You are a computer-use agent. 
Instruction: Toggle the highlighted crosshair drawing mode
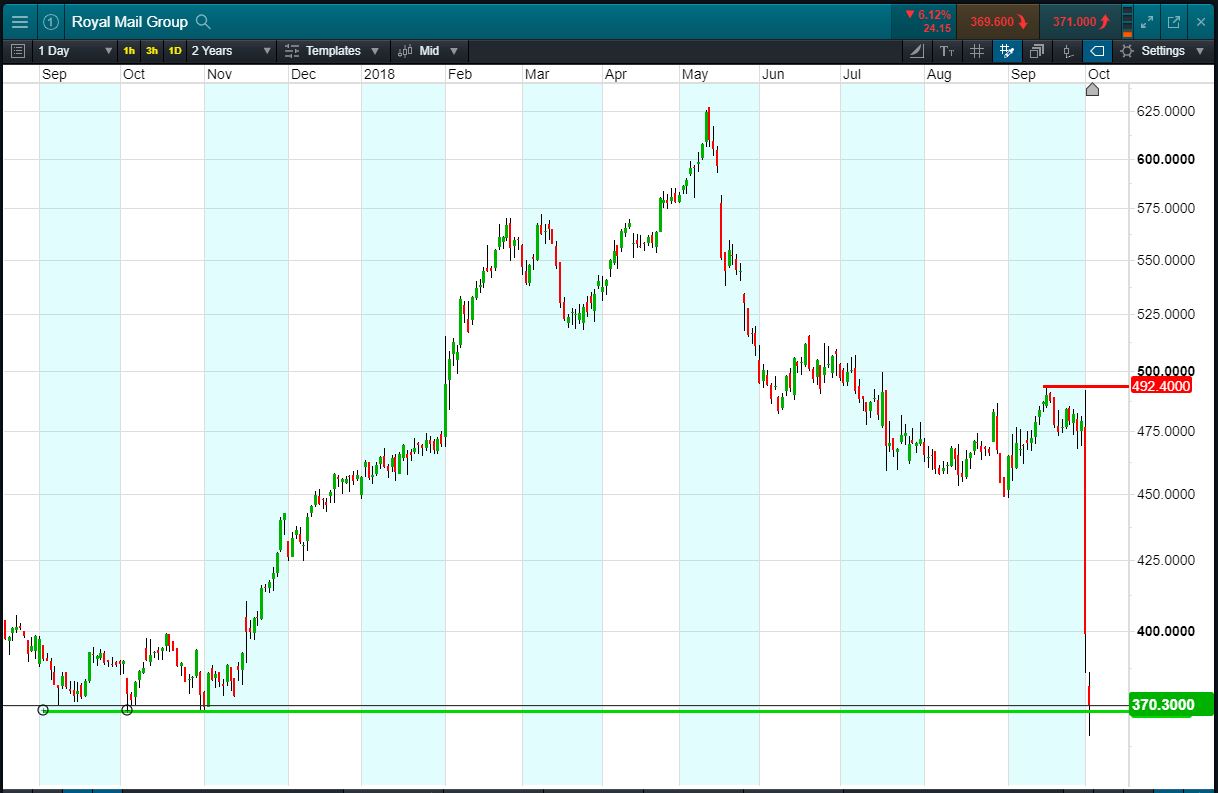(x=1007, y=51)
